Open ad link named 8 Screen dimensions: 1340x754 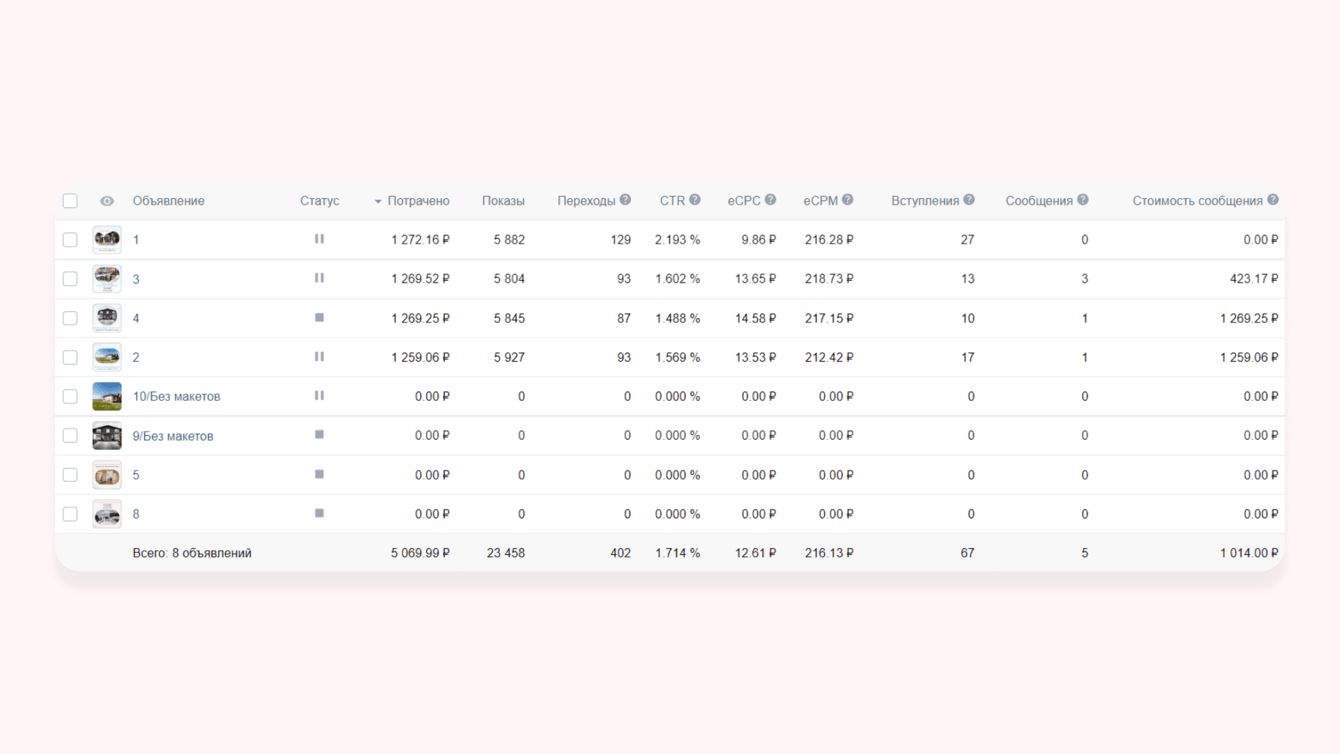(136, 514)
